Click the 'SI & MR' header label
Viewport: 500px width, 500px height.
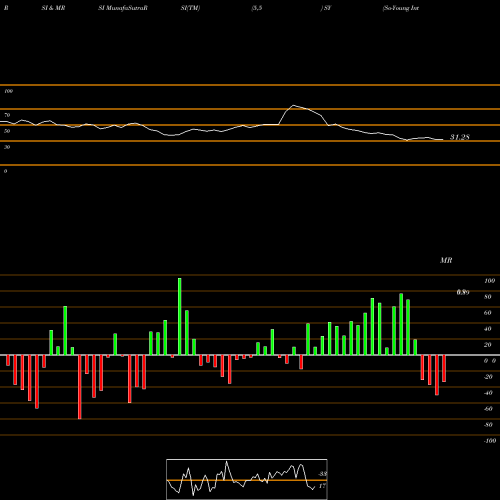pos(53,8)
